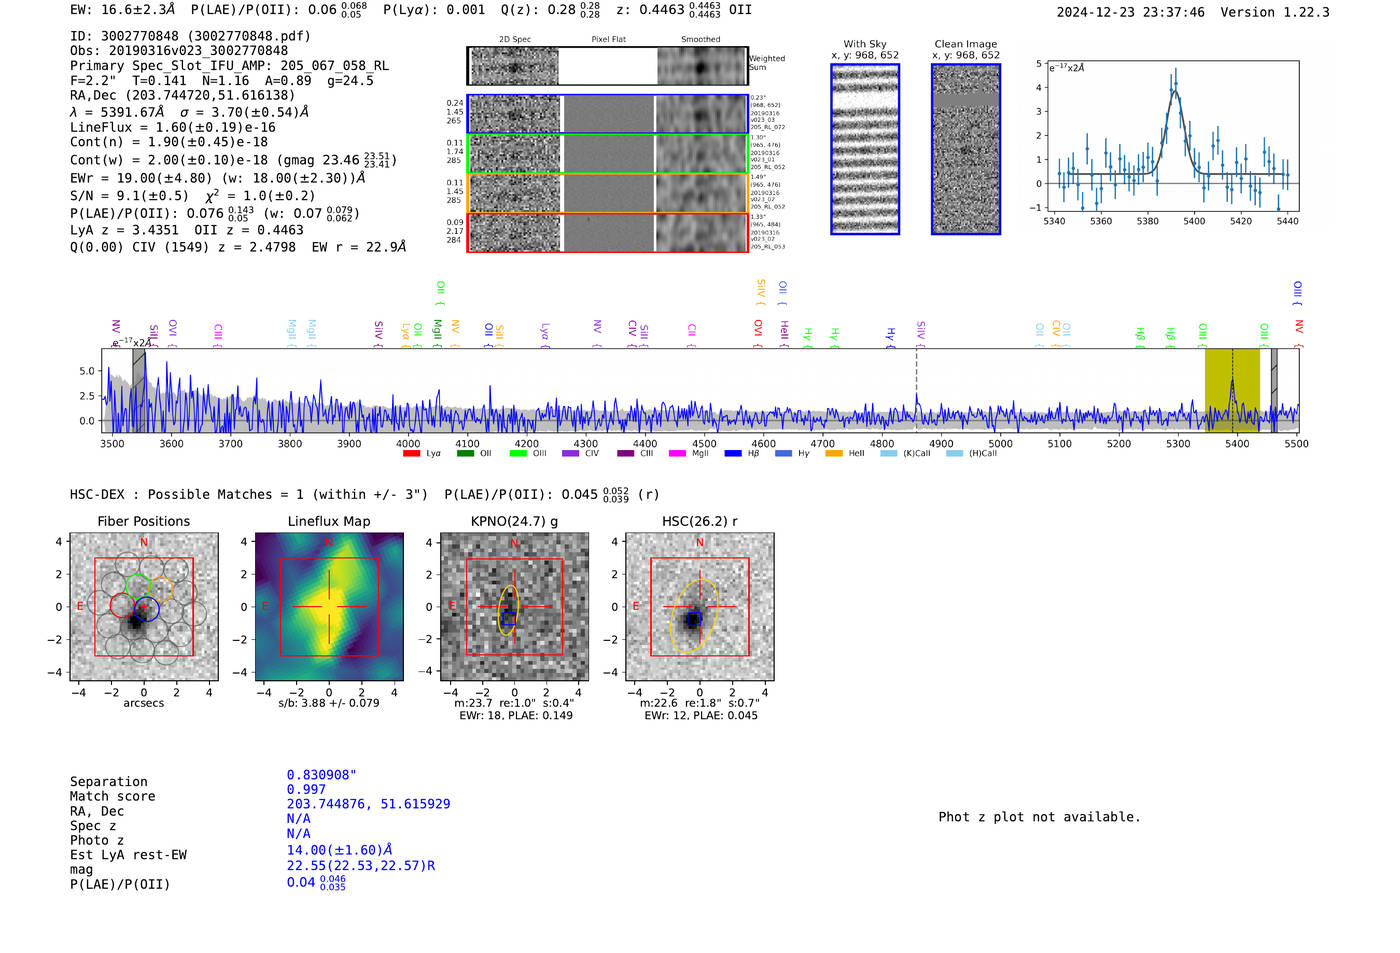Click the Q(0.00) CIV (1549) line

point(238,247)
